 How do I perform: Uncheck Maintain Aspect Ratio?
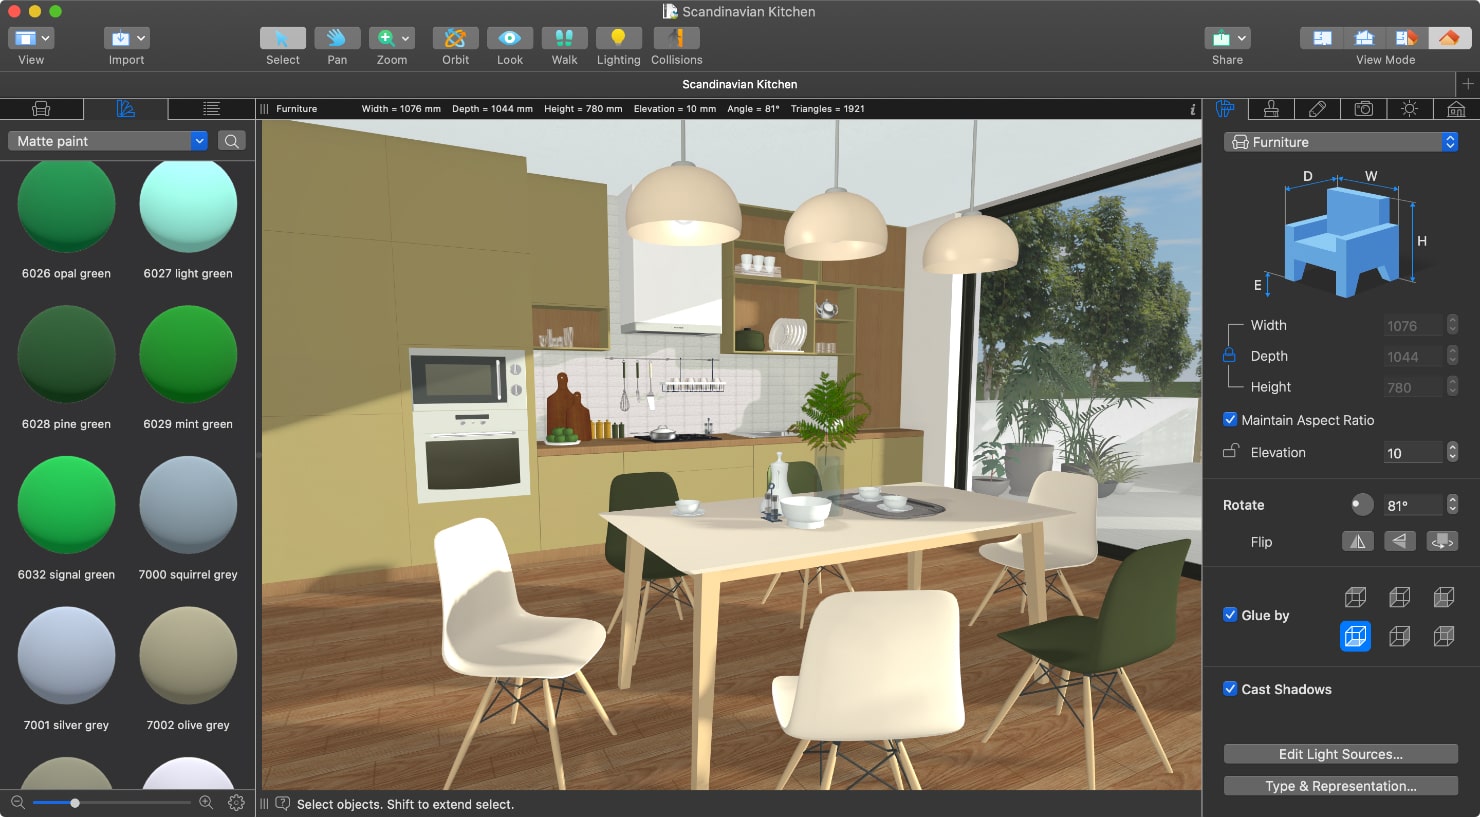click(1230, 420)
